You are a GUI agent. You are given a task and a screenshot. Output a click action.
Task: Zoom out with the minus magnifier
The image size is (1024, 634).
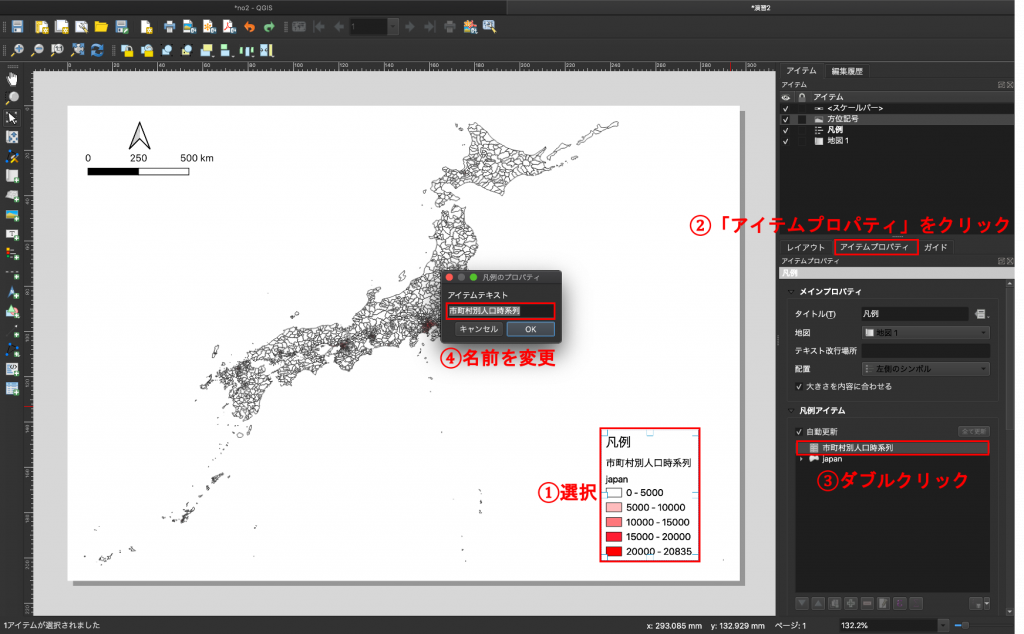click(38, 50)
